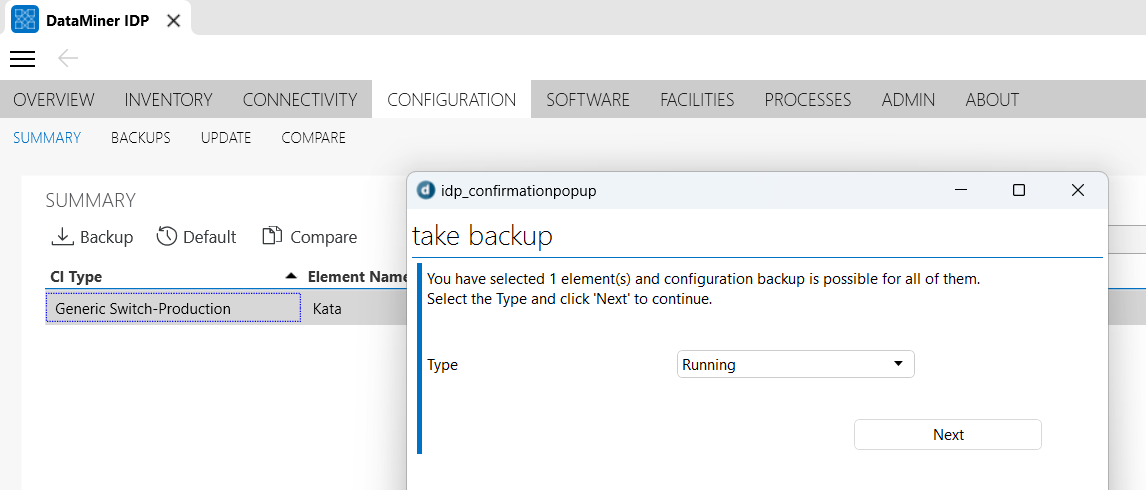This screenshot has height=490, width=1146.
Task: Open the UPDATE subtab
Action: point(226,137)
